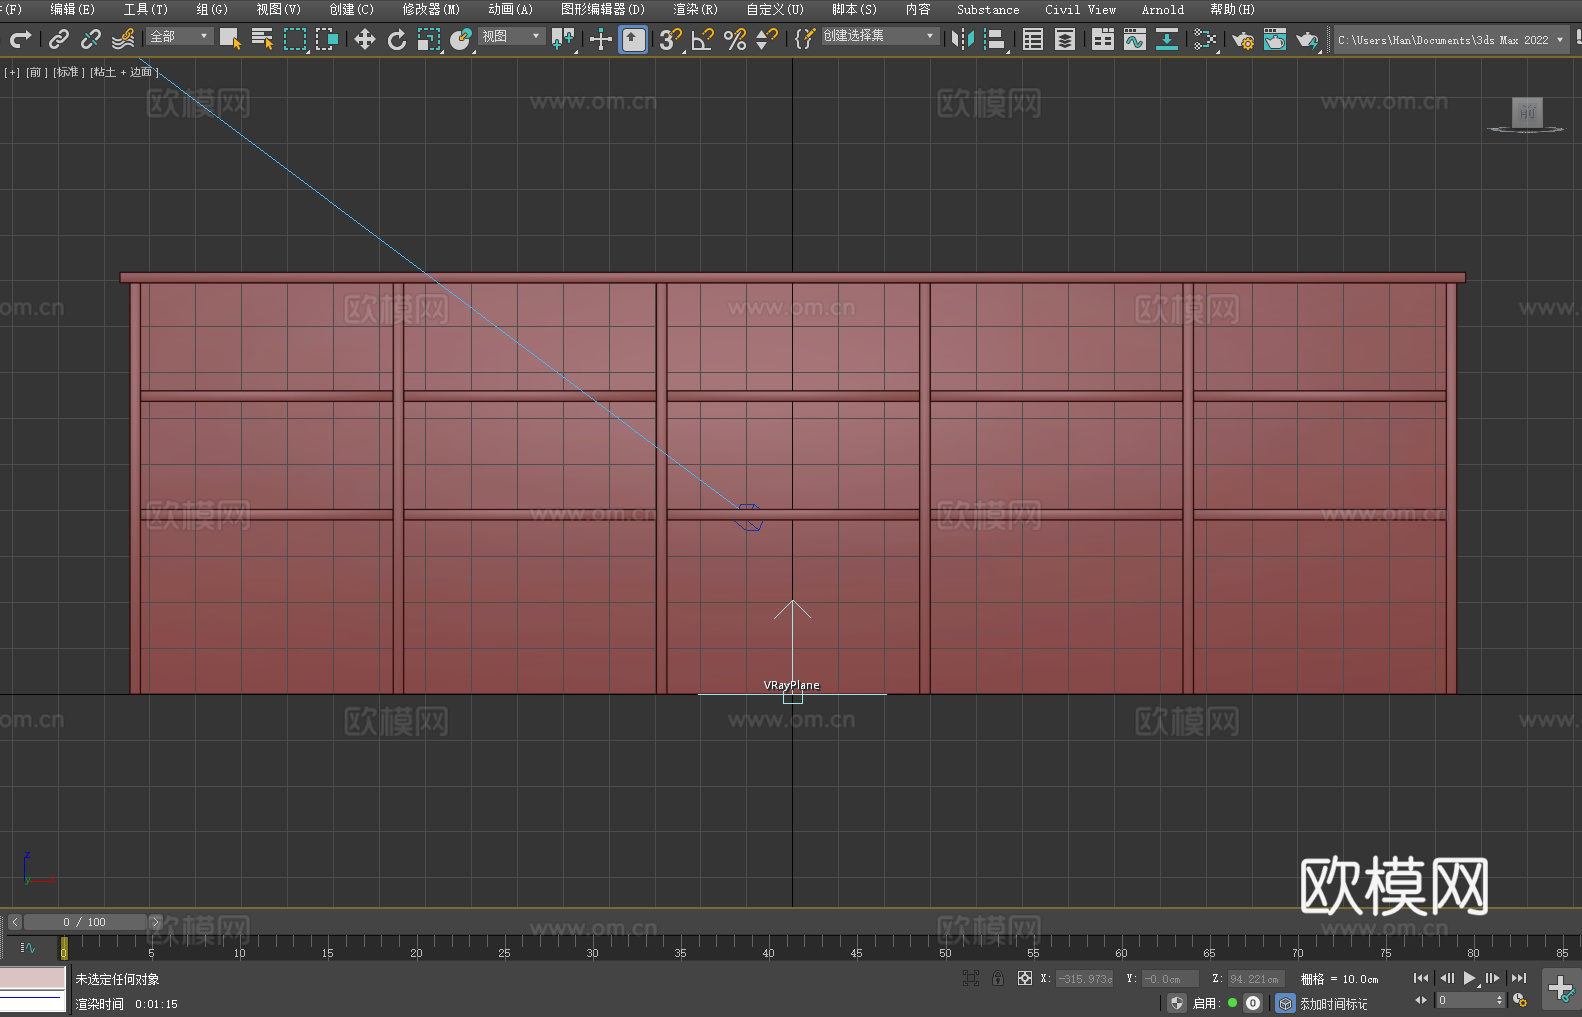
Task: Activate the Select and Scale tool
Action: click(x=429, y=39)
